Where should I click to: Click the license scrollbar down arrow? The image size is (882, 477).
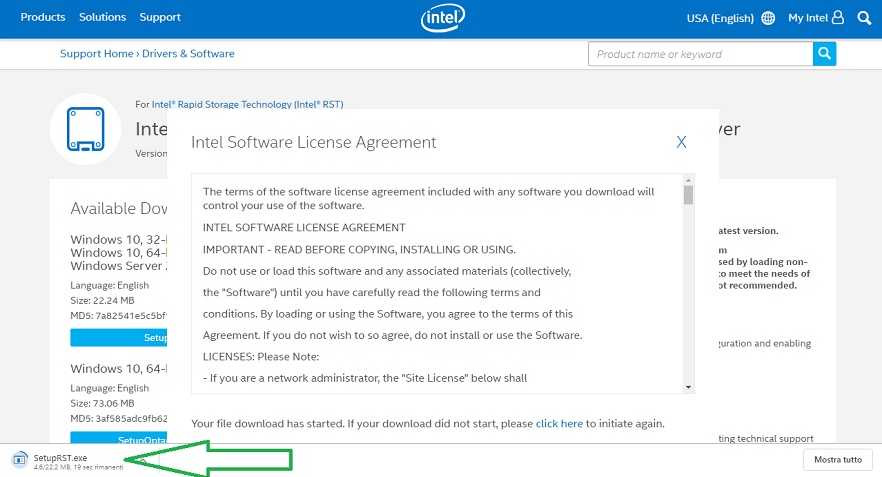click(688, 387)
